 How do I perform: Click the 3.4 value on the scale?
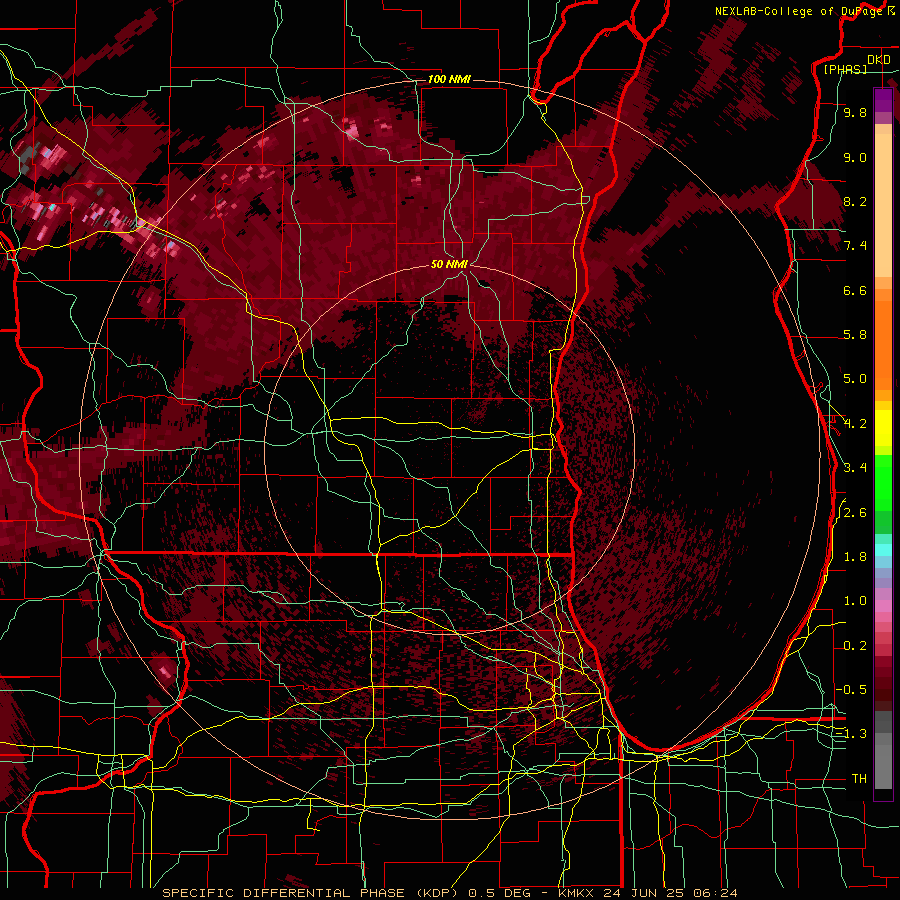click(855, 468)
